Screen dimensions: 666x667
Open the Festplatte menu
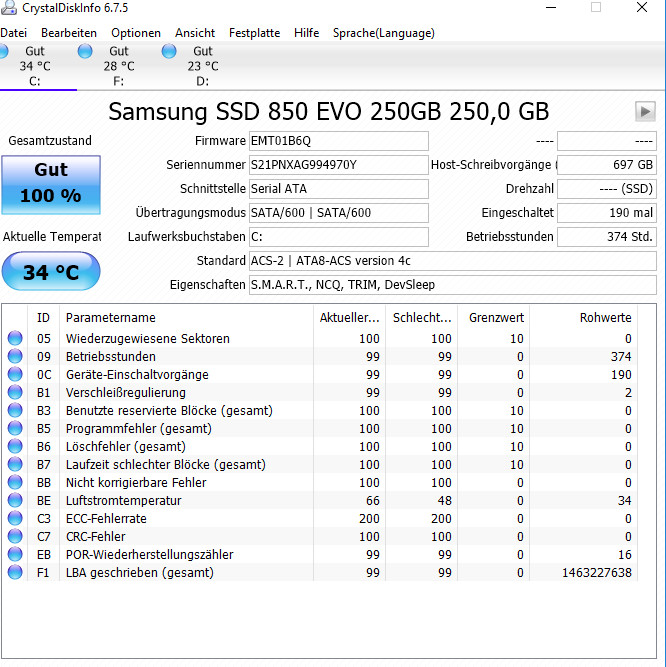254,33
